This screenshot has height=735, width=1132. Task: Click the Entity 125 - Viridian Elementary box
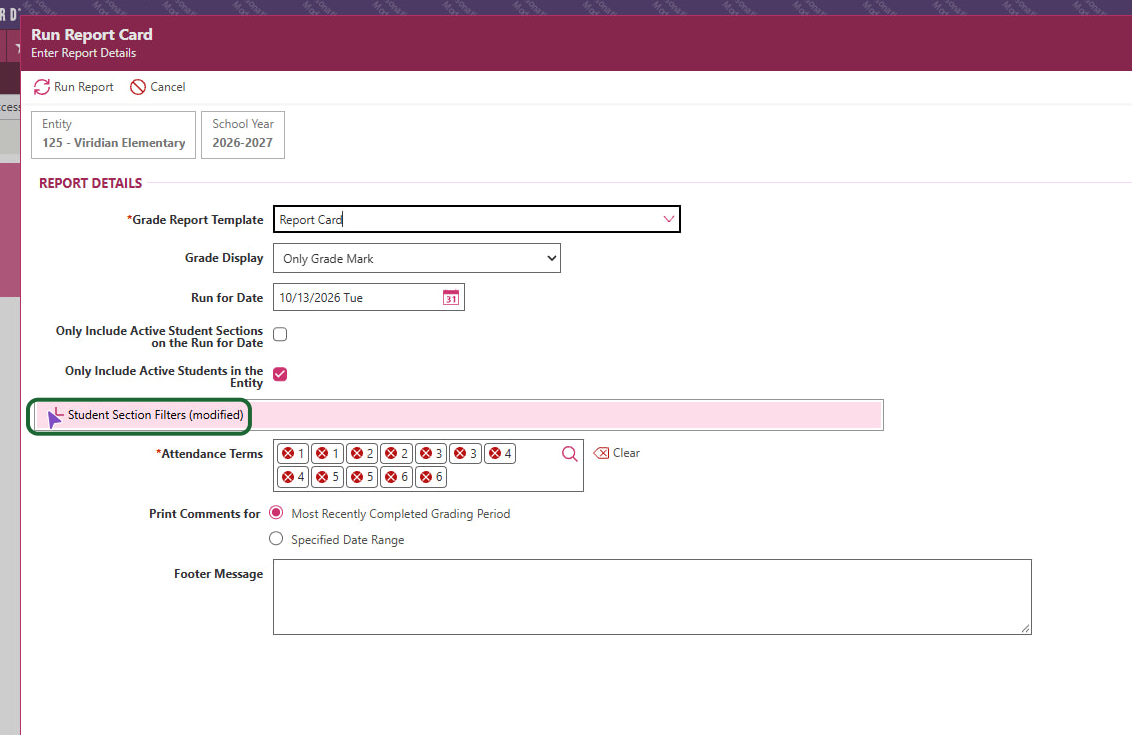(x=113, y=134)
